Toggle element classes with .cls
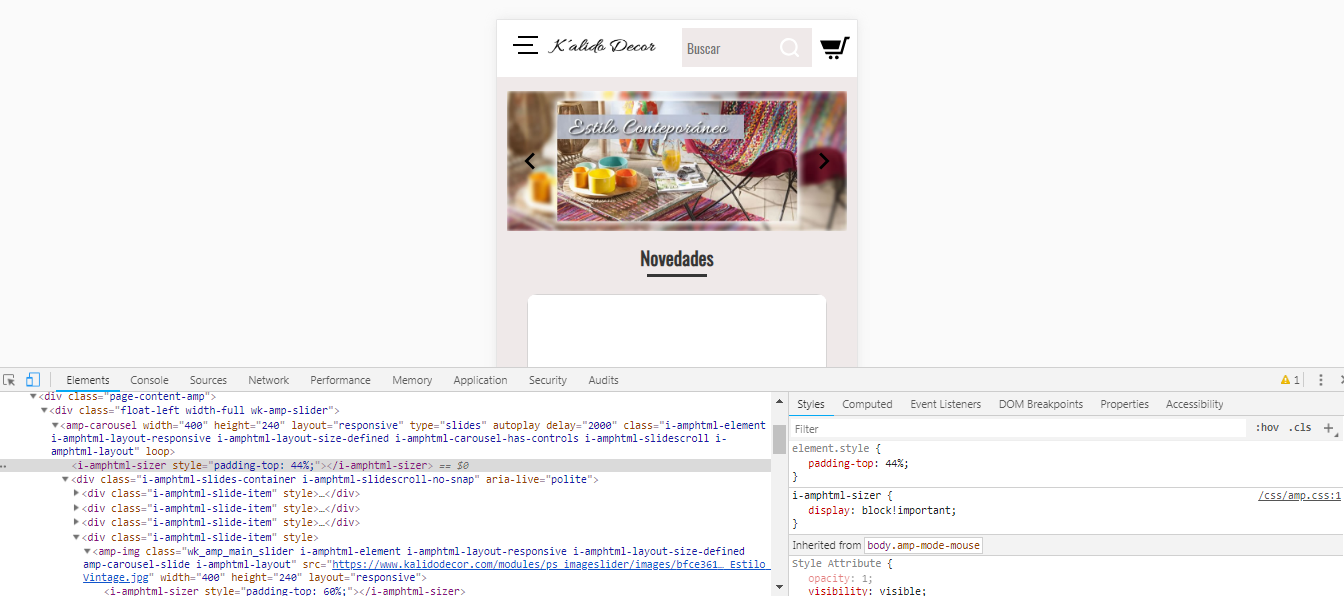 1301,427
